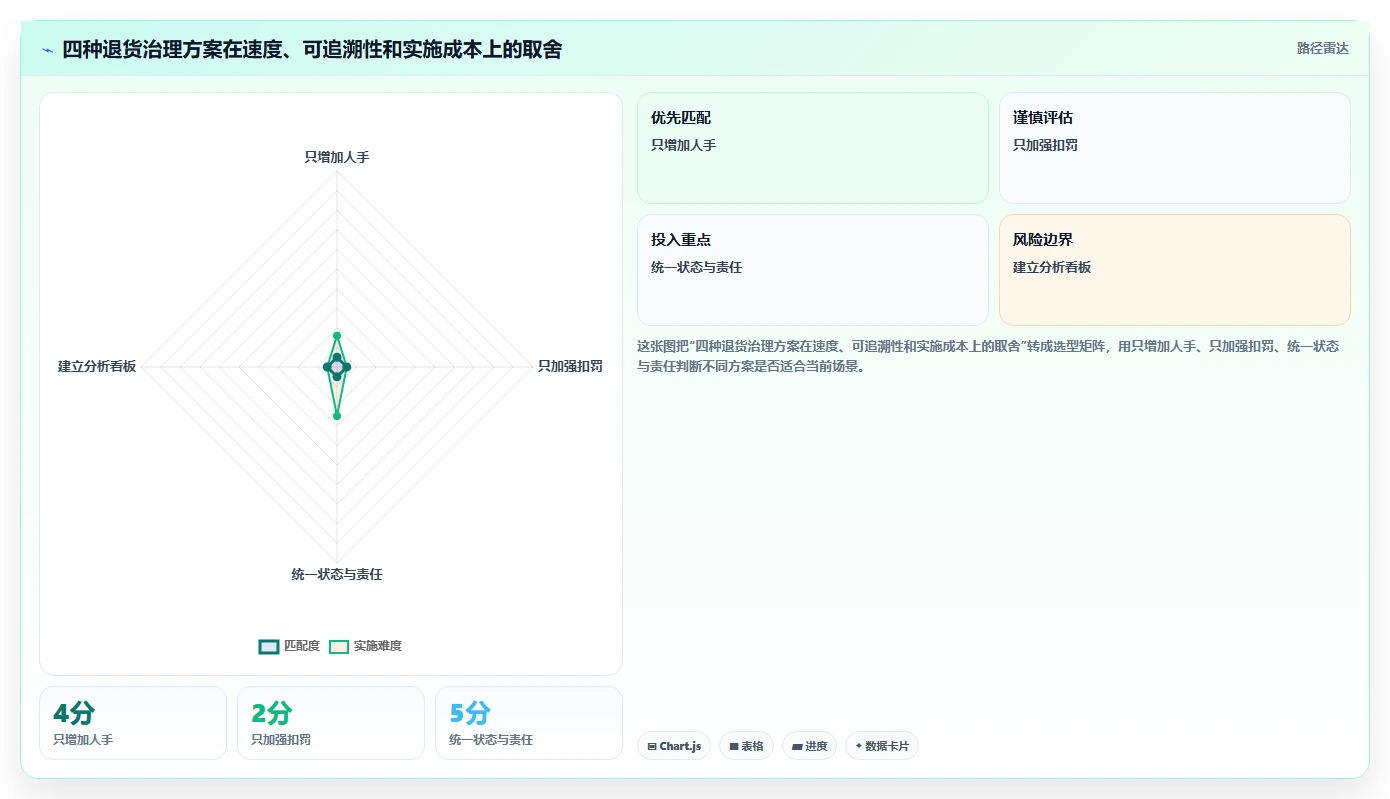
Task: Click the radar axis label 只加强扣罚
Action: [570, 366]
